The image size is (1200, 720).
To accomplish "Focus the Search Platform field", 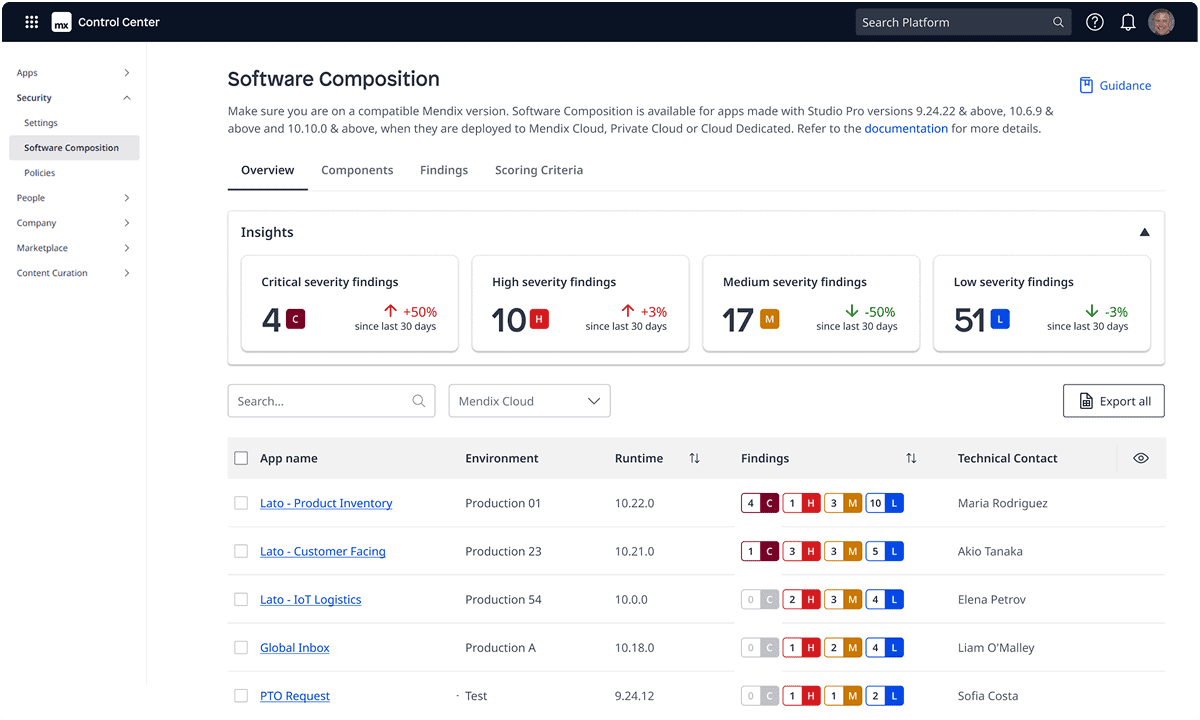I will coord(963,22).
